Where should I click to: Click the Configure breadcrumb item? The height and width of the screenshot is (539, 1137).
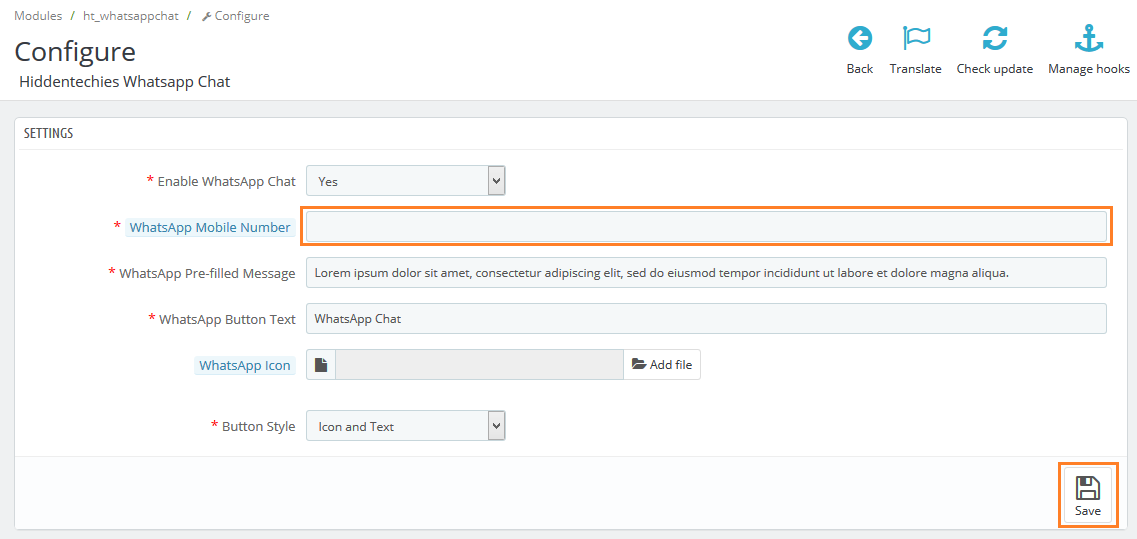(236, 15)
